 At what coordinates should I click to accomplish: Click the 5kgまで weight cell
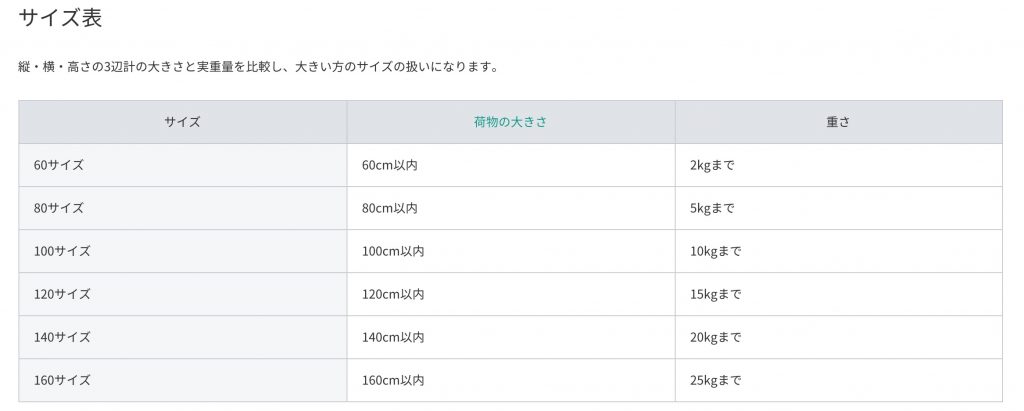(839, 208)
